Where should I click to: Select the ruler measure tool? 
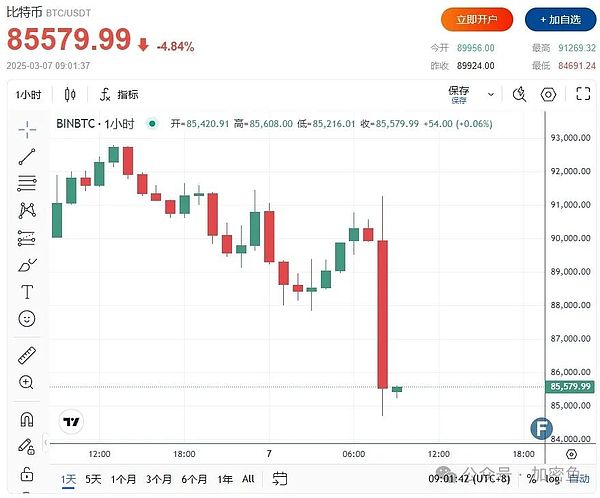27,355
